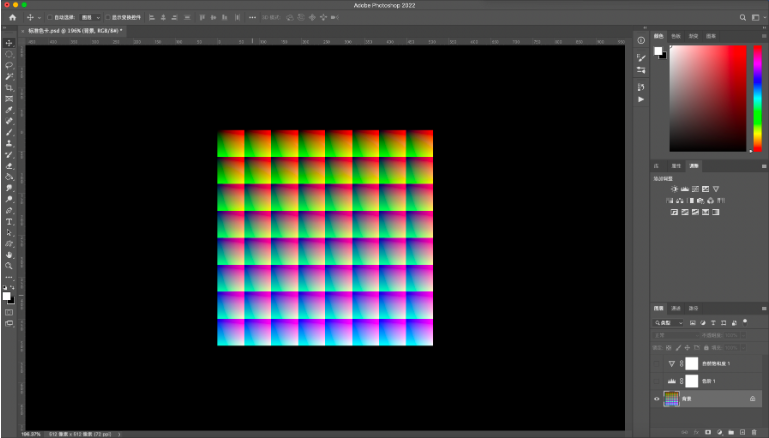This screenshot has height=438, width=769.
Task: Click the color picker gradient field
Action: tap(708, 98)
